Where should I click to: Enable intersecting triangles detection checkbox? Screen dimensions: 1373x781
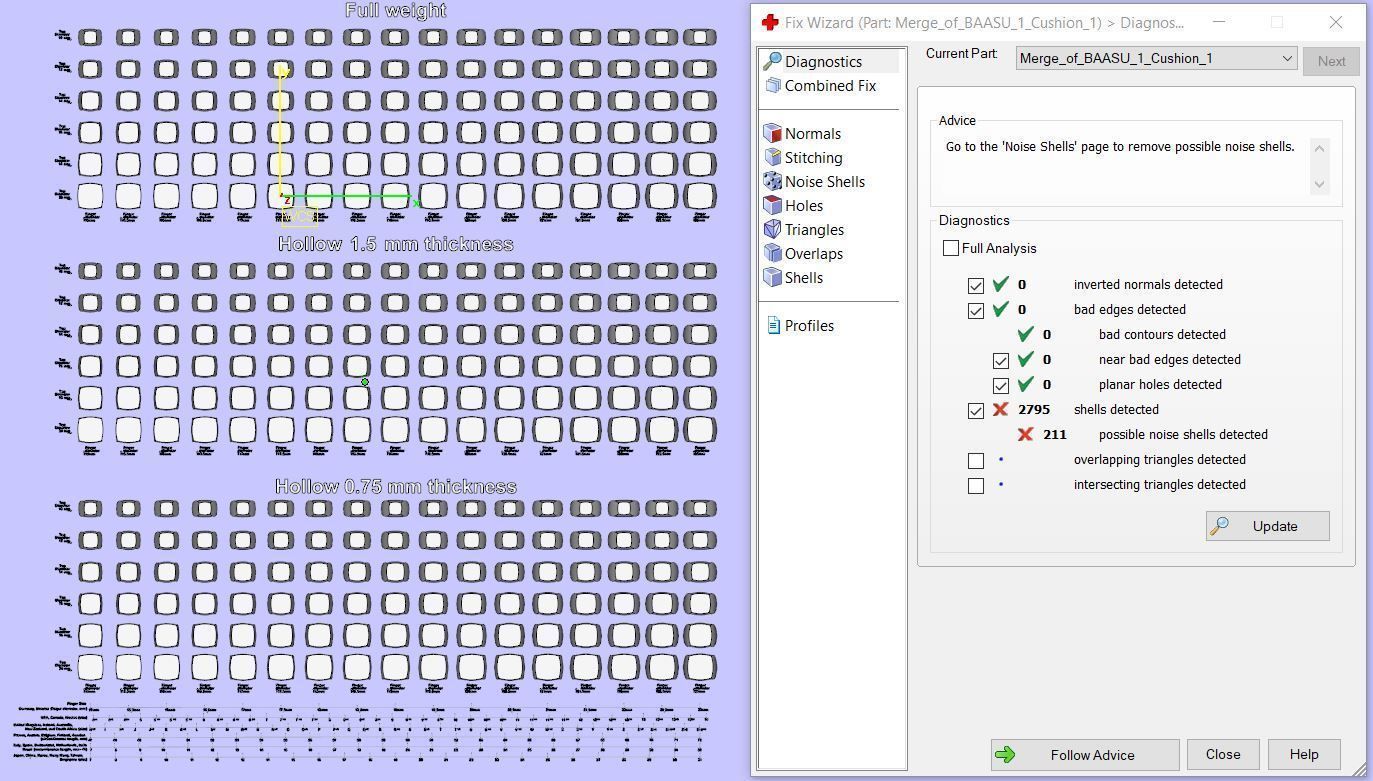[976, 486]
